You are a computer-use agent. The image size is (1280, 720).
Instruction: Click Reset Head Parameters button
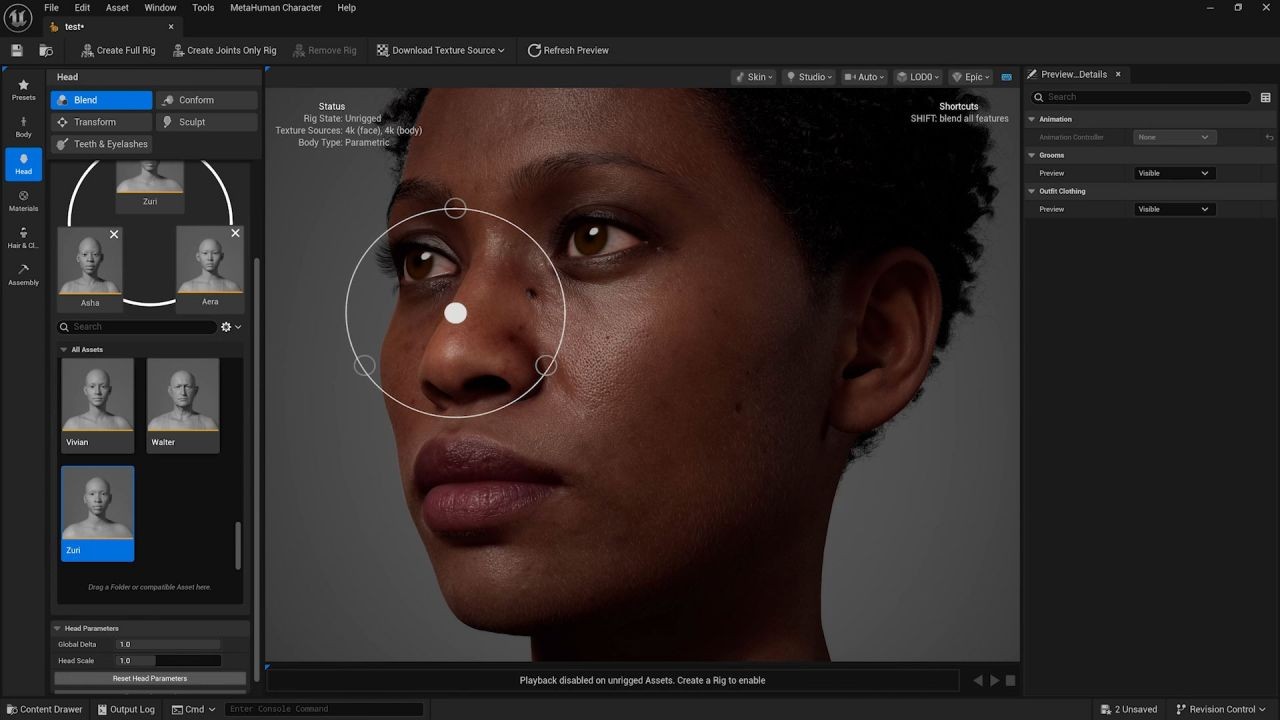pos(150,678)
